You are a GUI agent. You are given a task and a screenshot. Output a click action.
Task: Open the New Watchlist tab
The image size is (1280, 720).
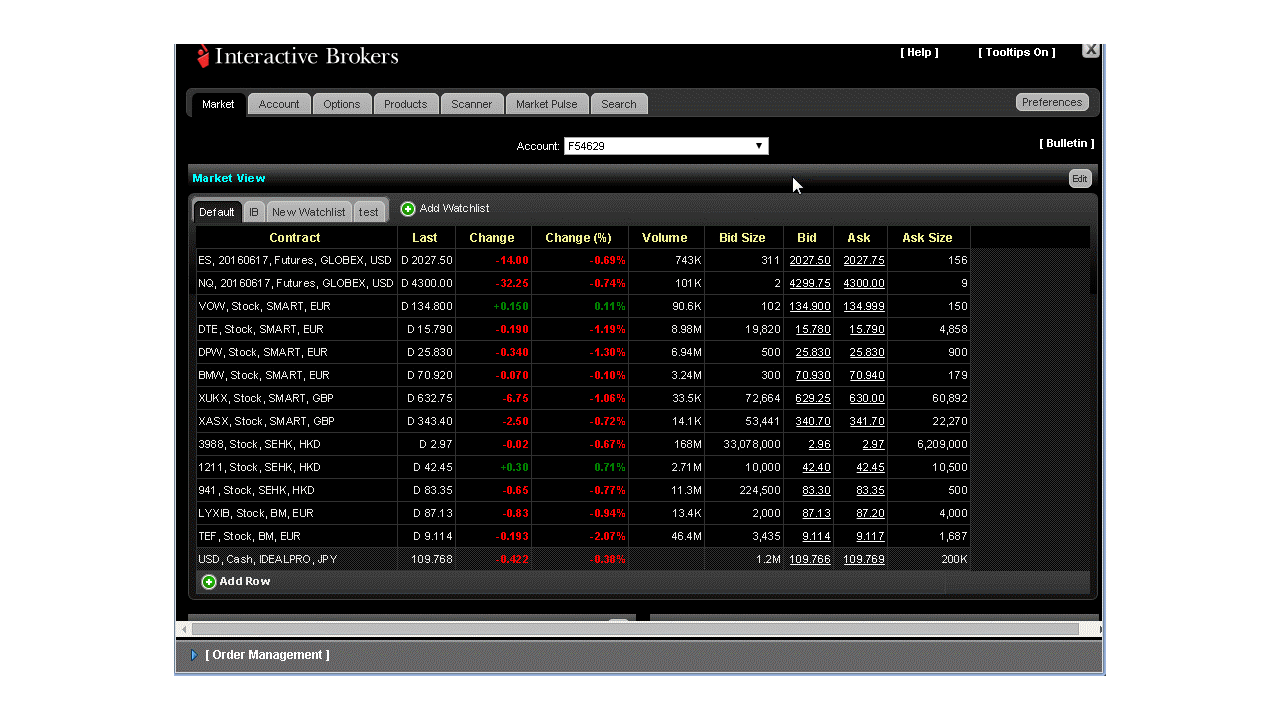tap(309, 212)
